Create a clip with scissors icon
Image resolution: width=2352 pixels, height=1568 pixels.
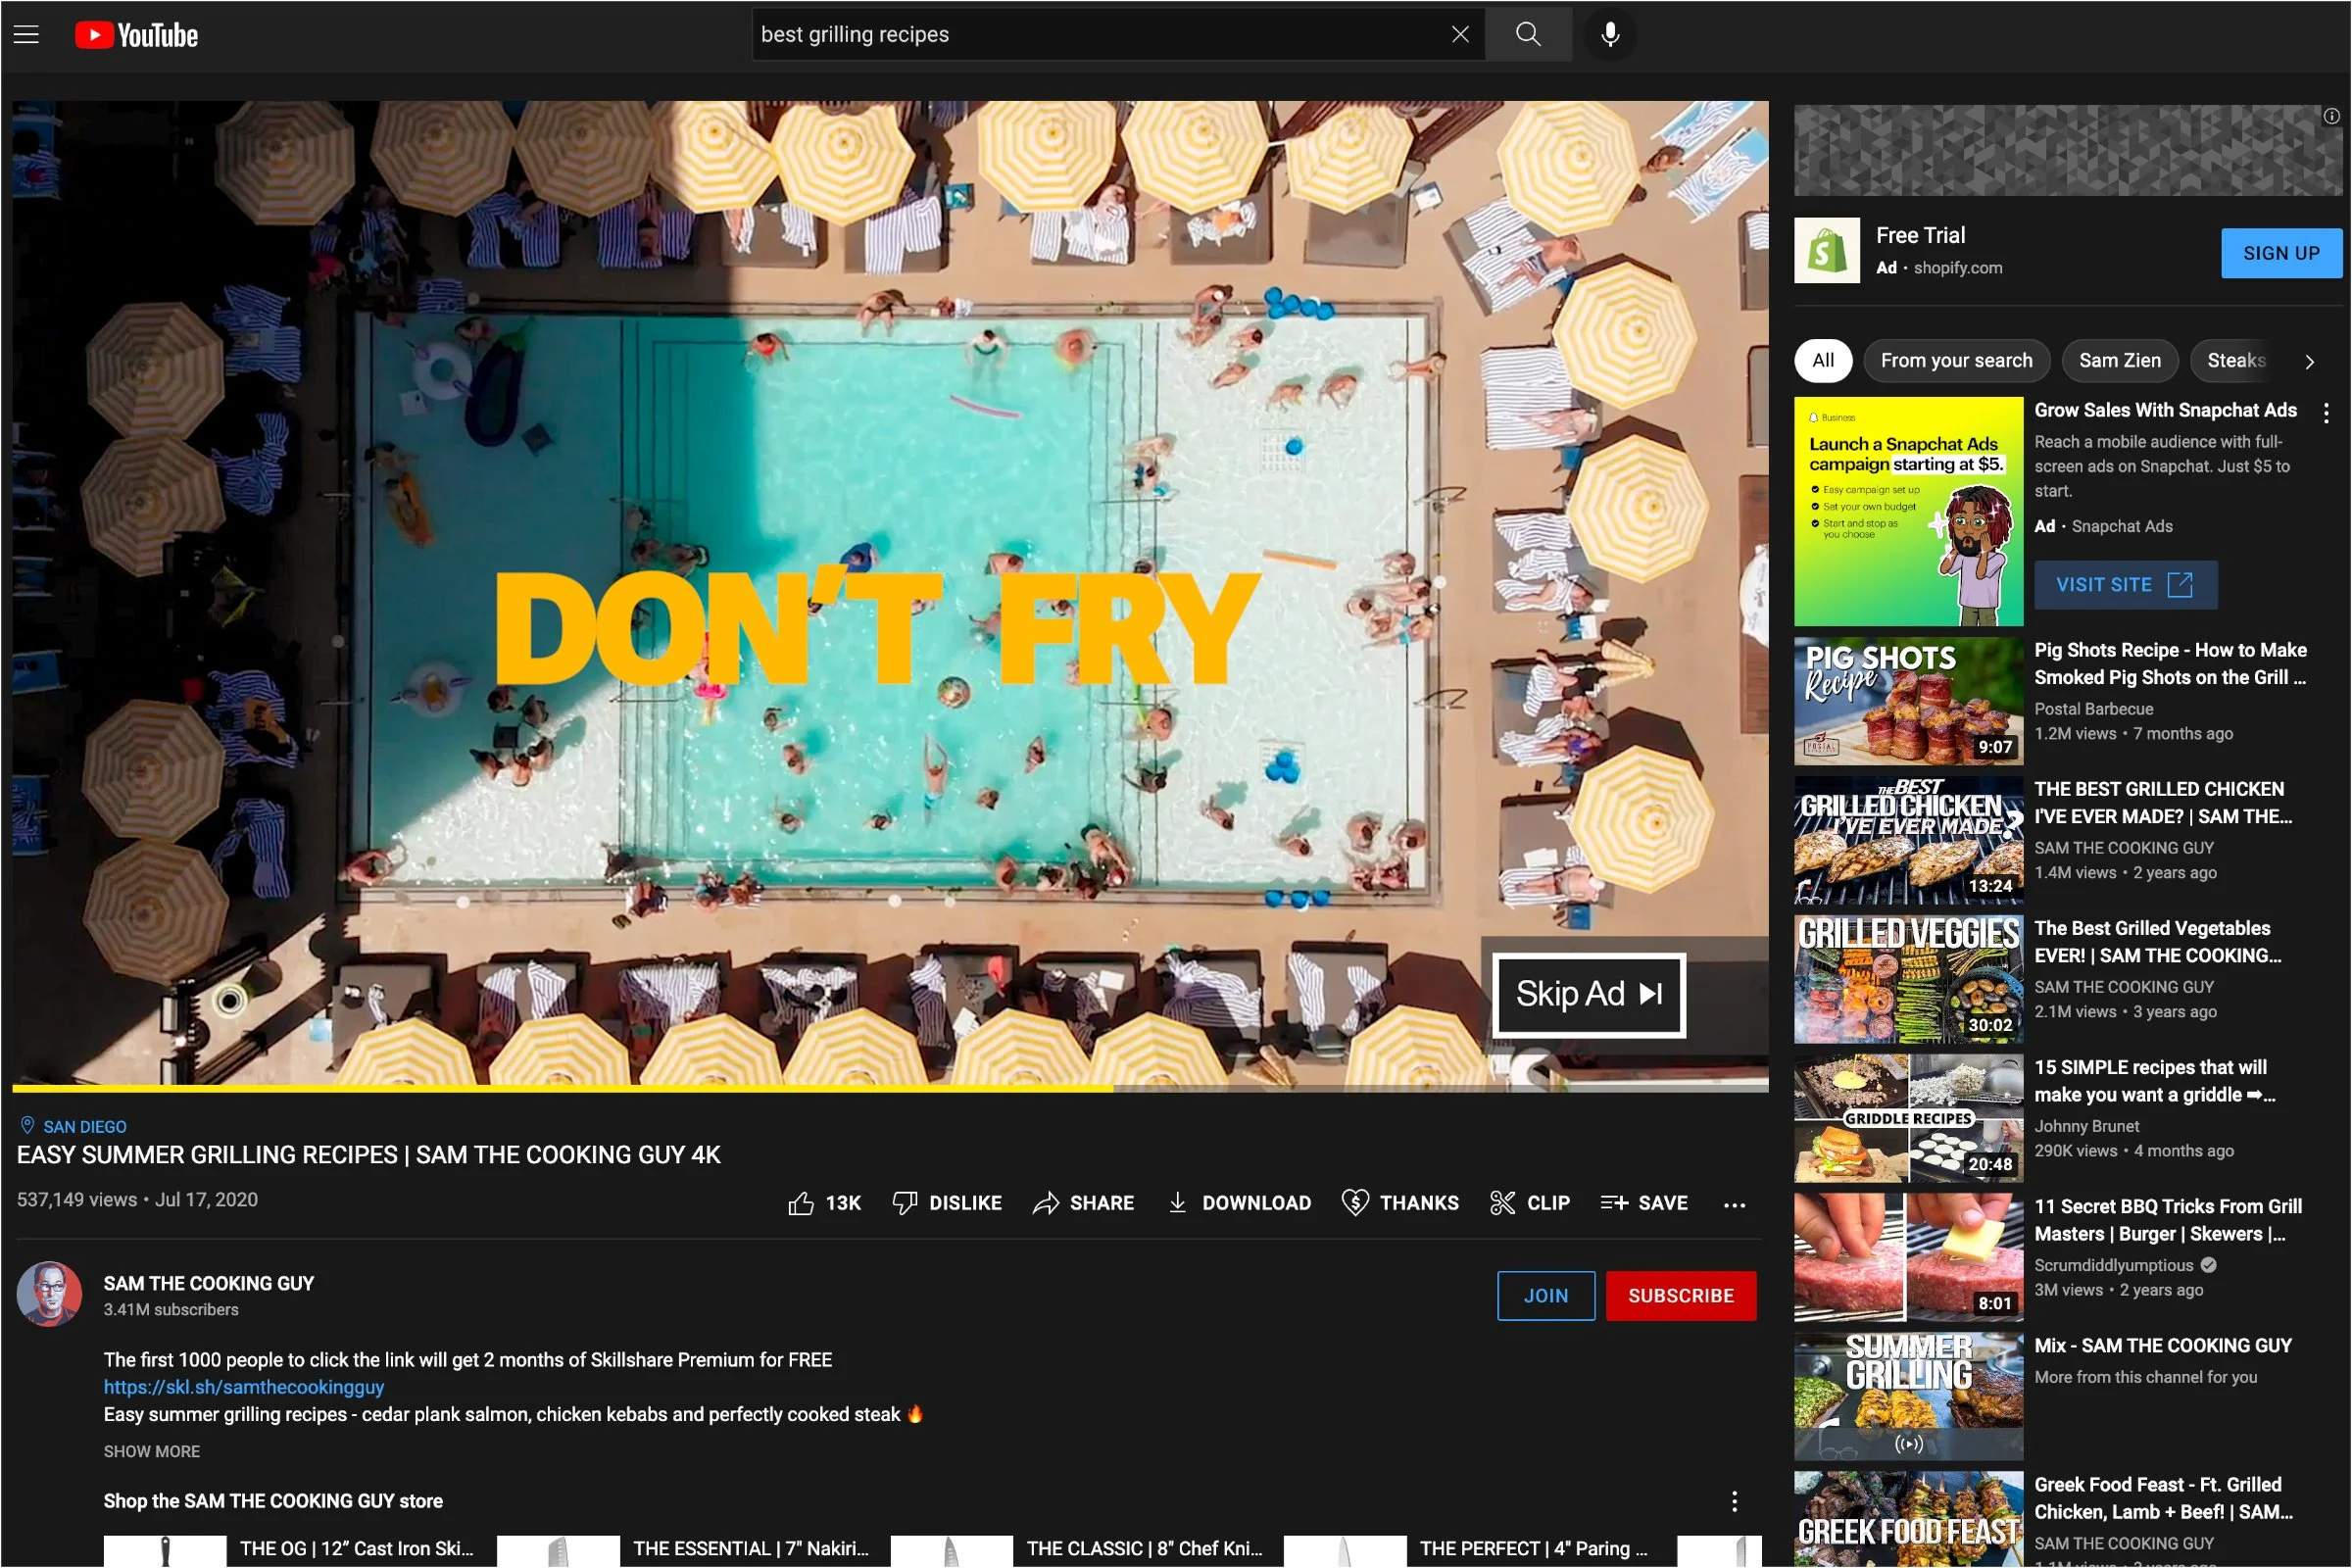pyautogui.click(x=1529, y=1203)
